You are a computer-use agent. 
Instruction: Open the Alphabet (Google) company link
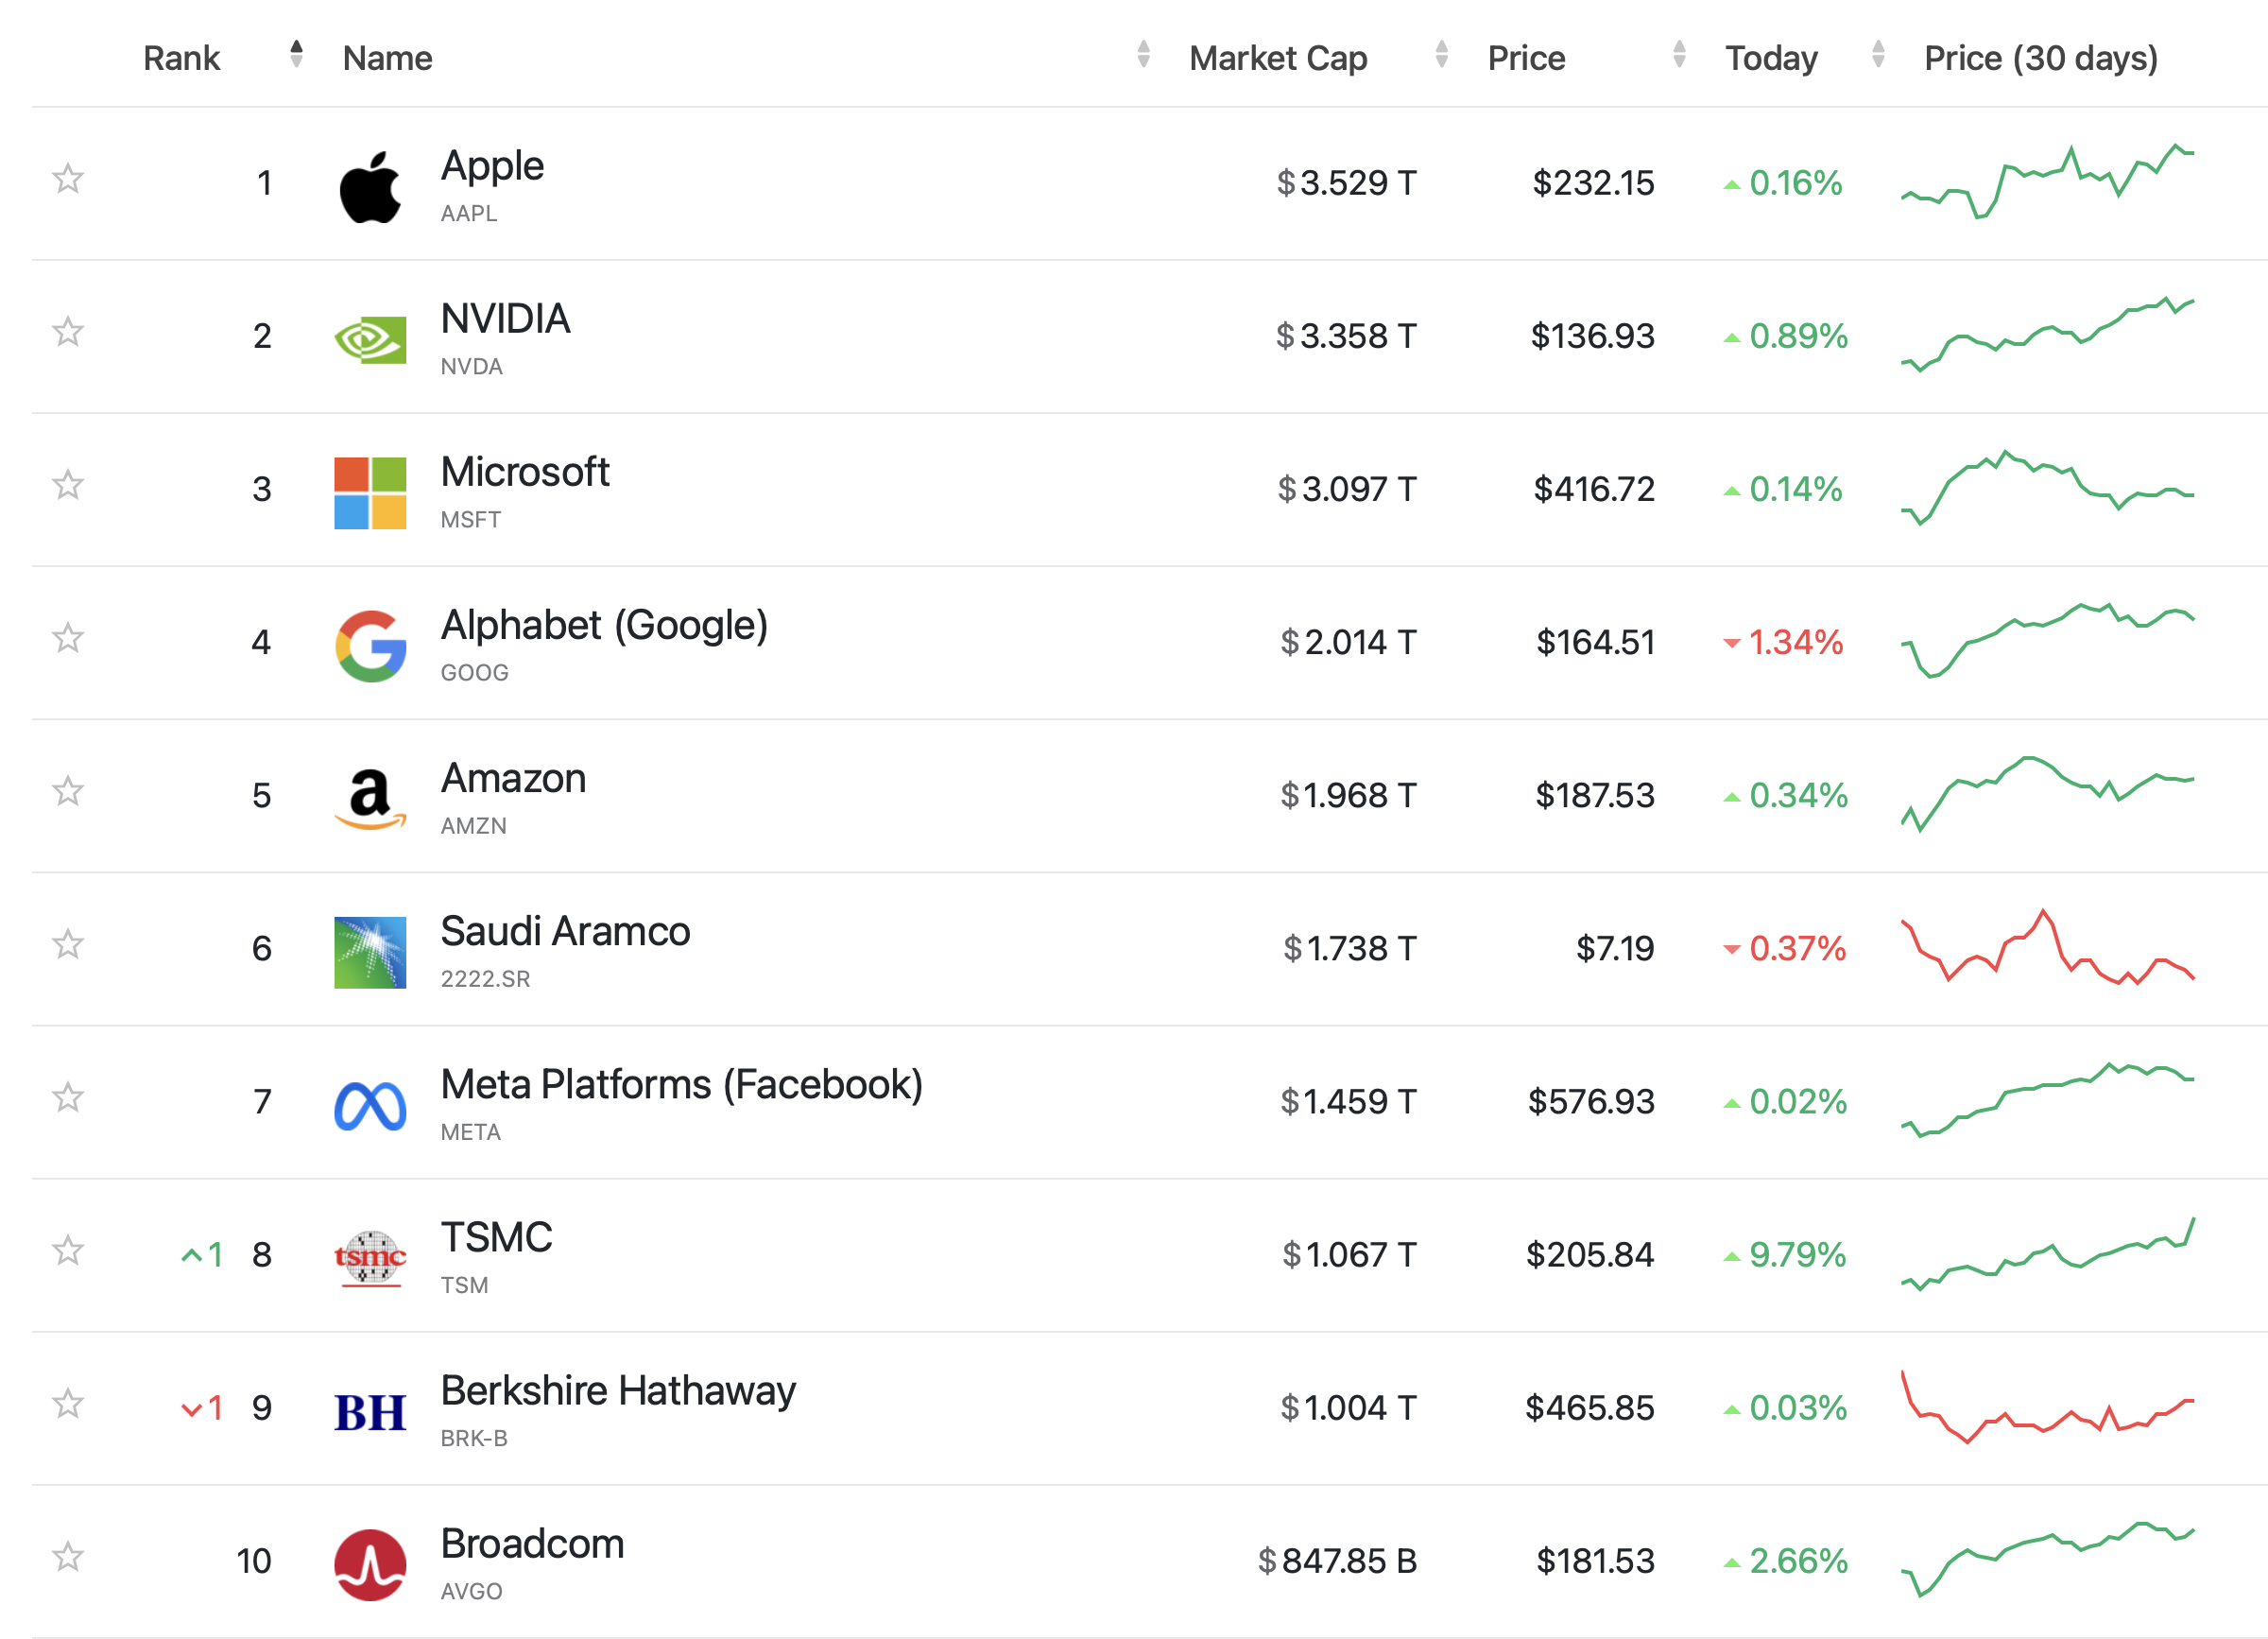click(604, 626)
